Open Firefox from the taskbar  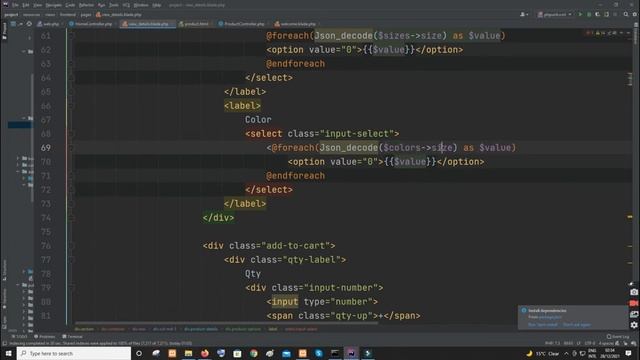pos(204,353)
